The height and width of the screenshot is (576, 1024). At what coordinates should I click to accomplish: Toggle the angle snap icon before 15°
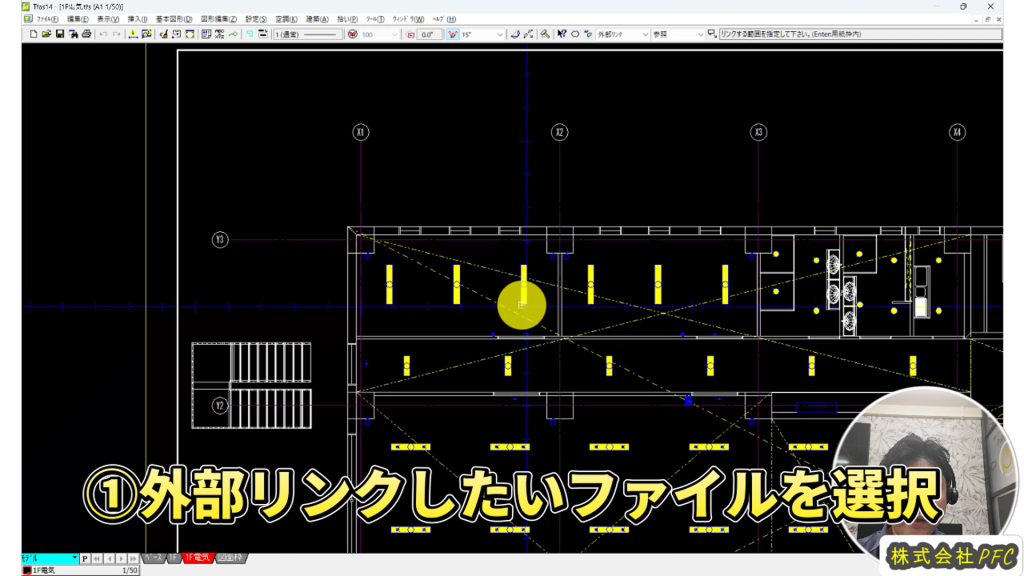coord(452,34)
